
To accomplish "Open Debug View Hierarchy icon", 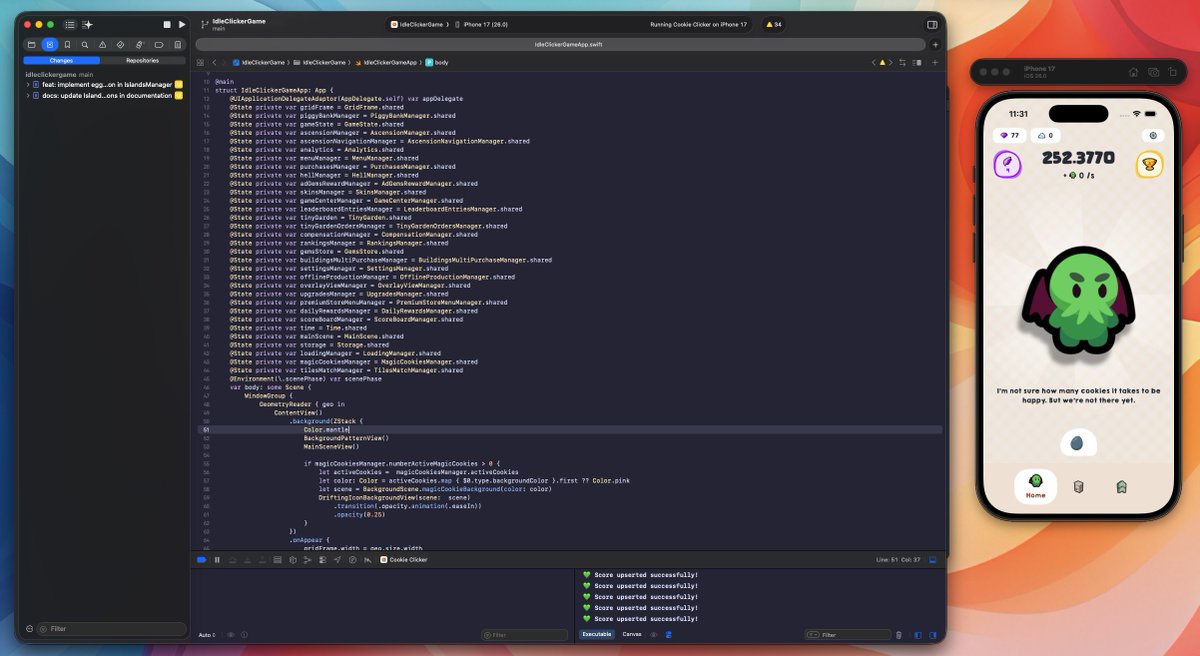I will pyautogui.click(x=293, y=560).
